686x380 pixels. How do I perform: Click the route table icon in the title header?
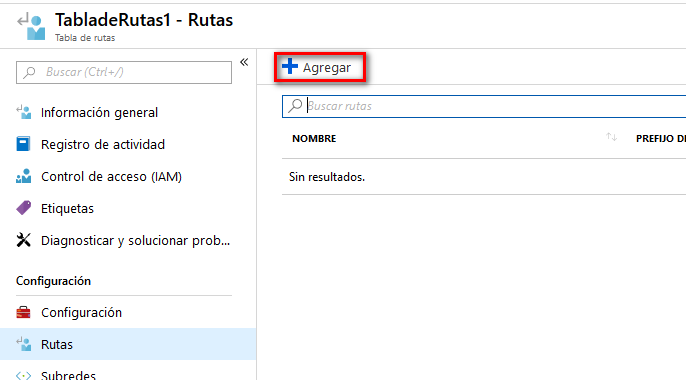pos(32,27)
